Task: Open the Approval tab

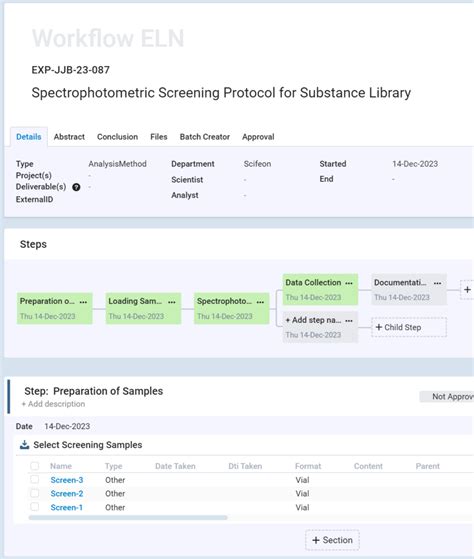Action: click(x=258, y=137)
